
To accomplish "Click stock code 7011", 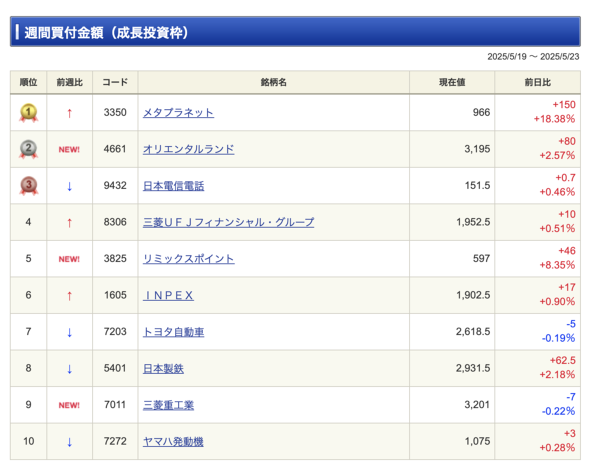I will click(115, 404).
